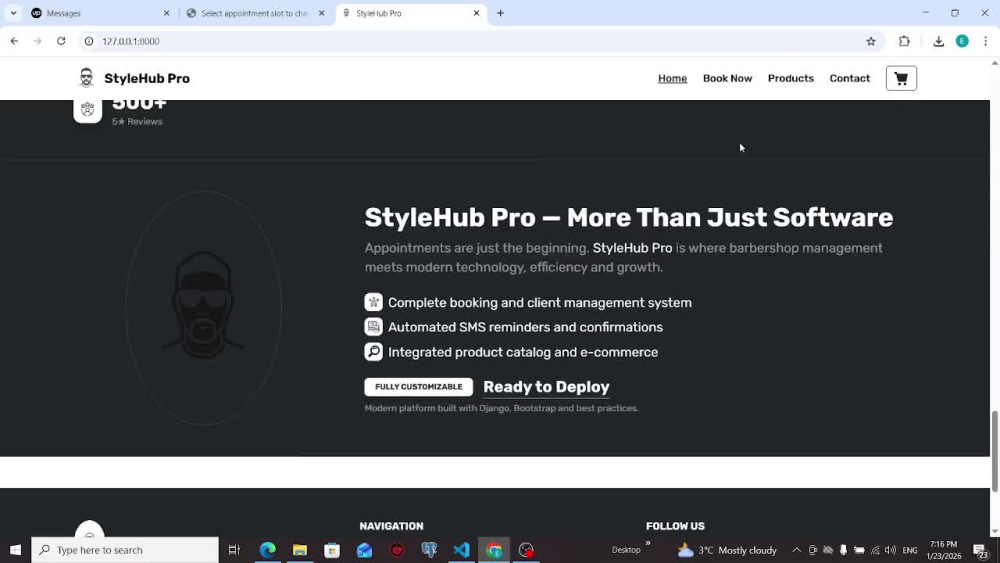The width and height of the screenshot is (1000, 563).
Task: Bookmark this page with star
Action: [871, 41]
